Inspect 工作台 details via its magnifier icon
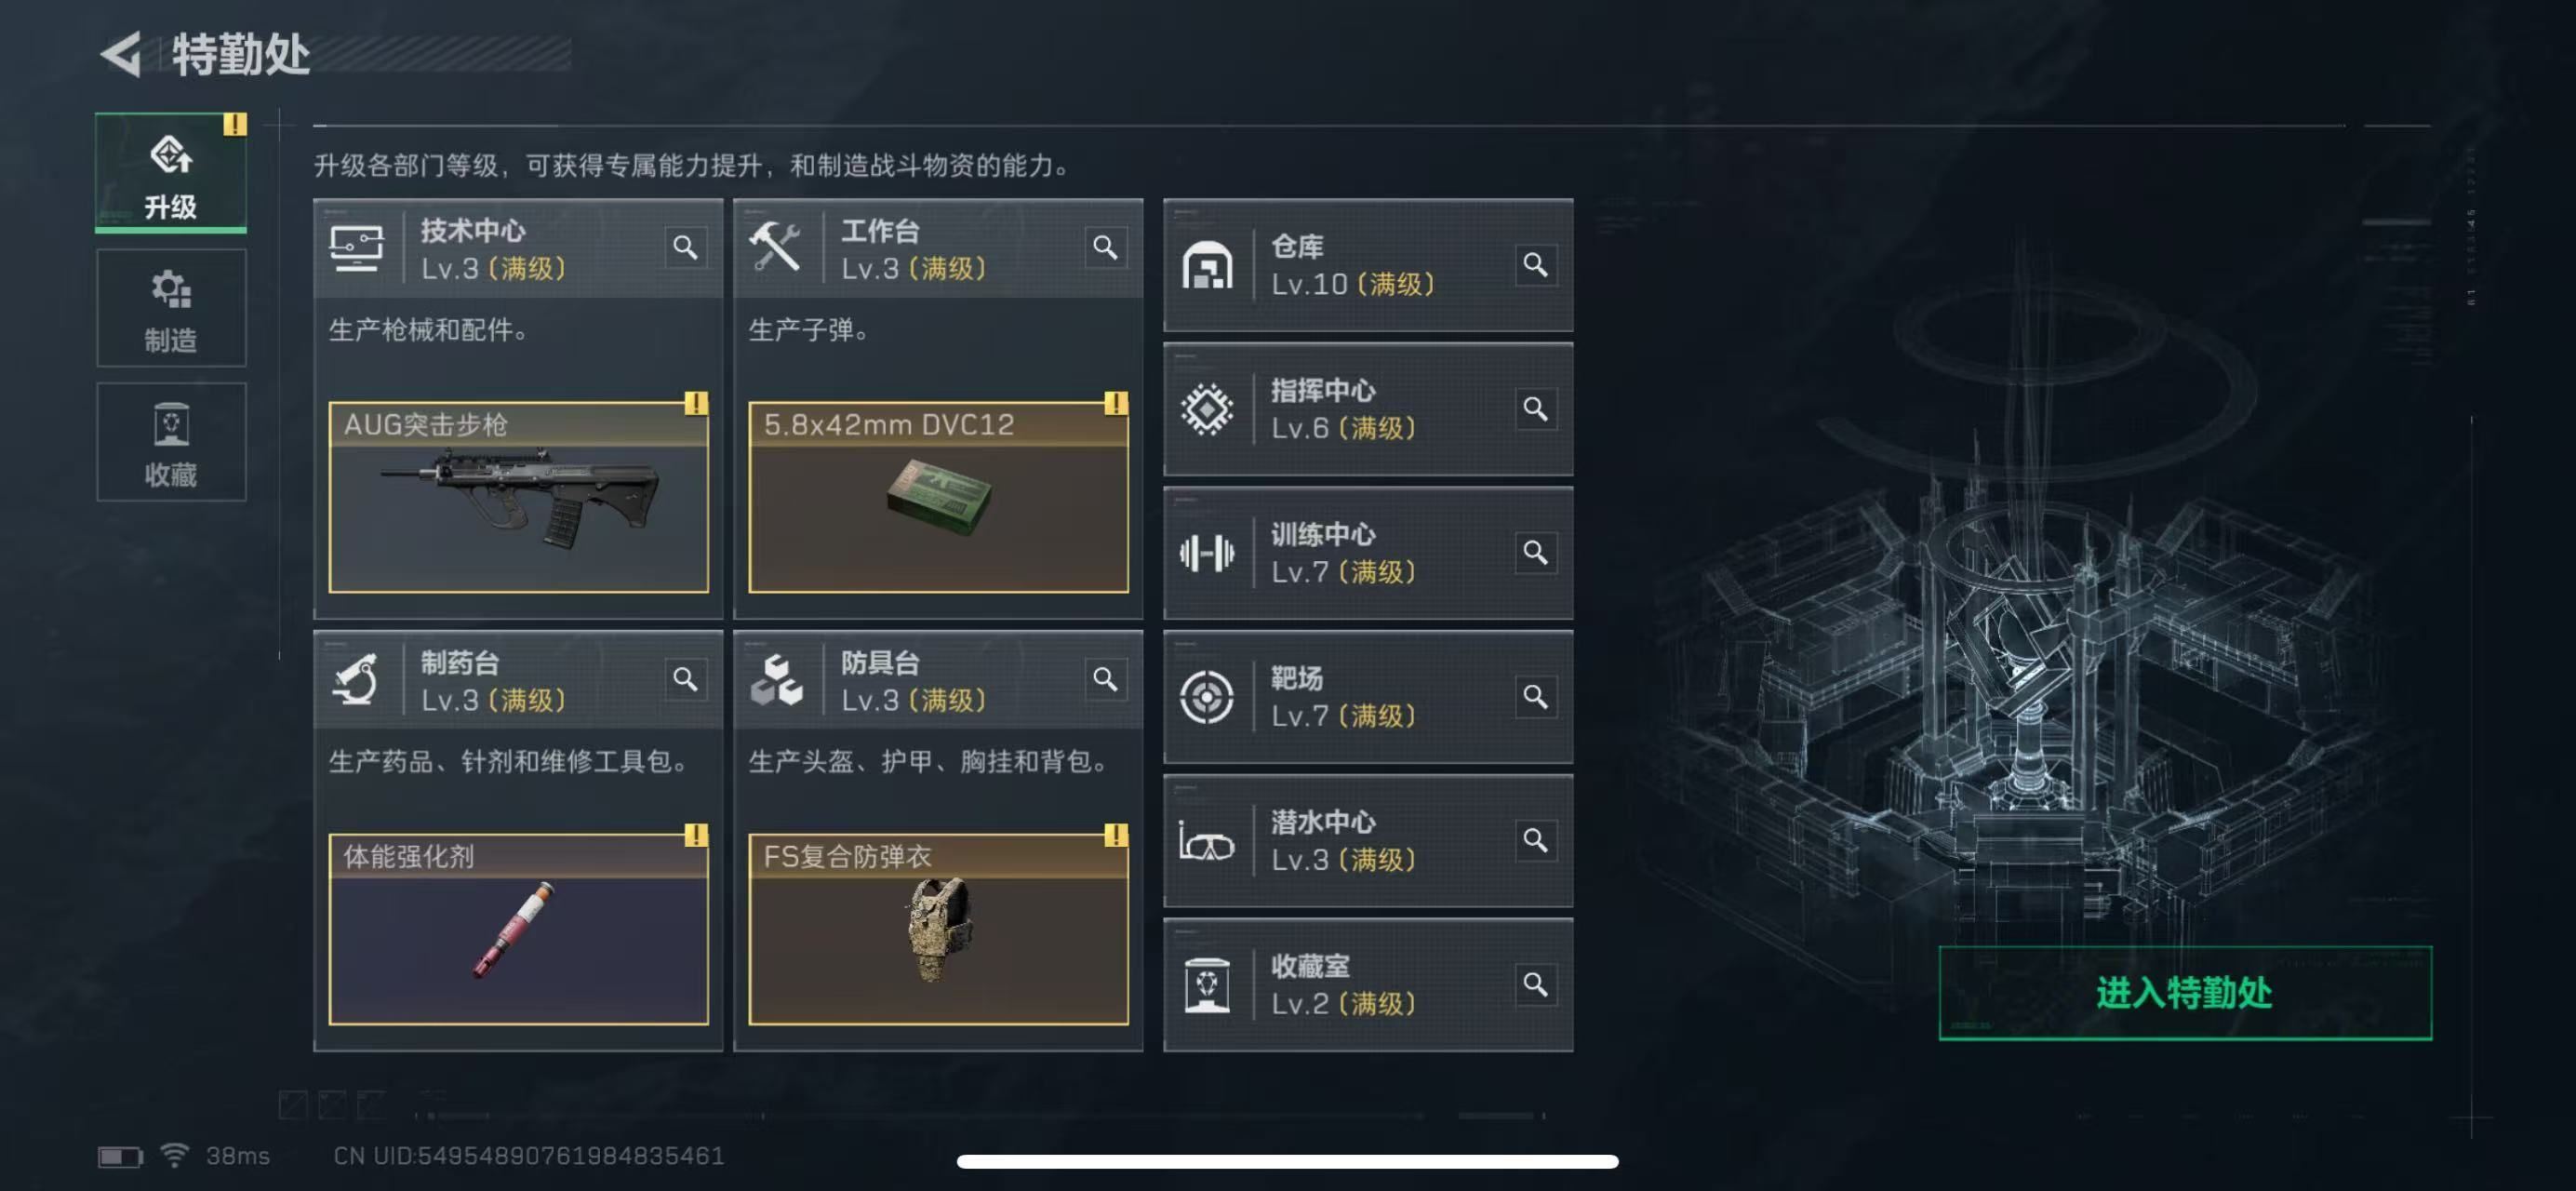Viewport: 2576px width, 1191px height. pos(1105,247)
